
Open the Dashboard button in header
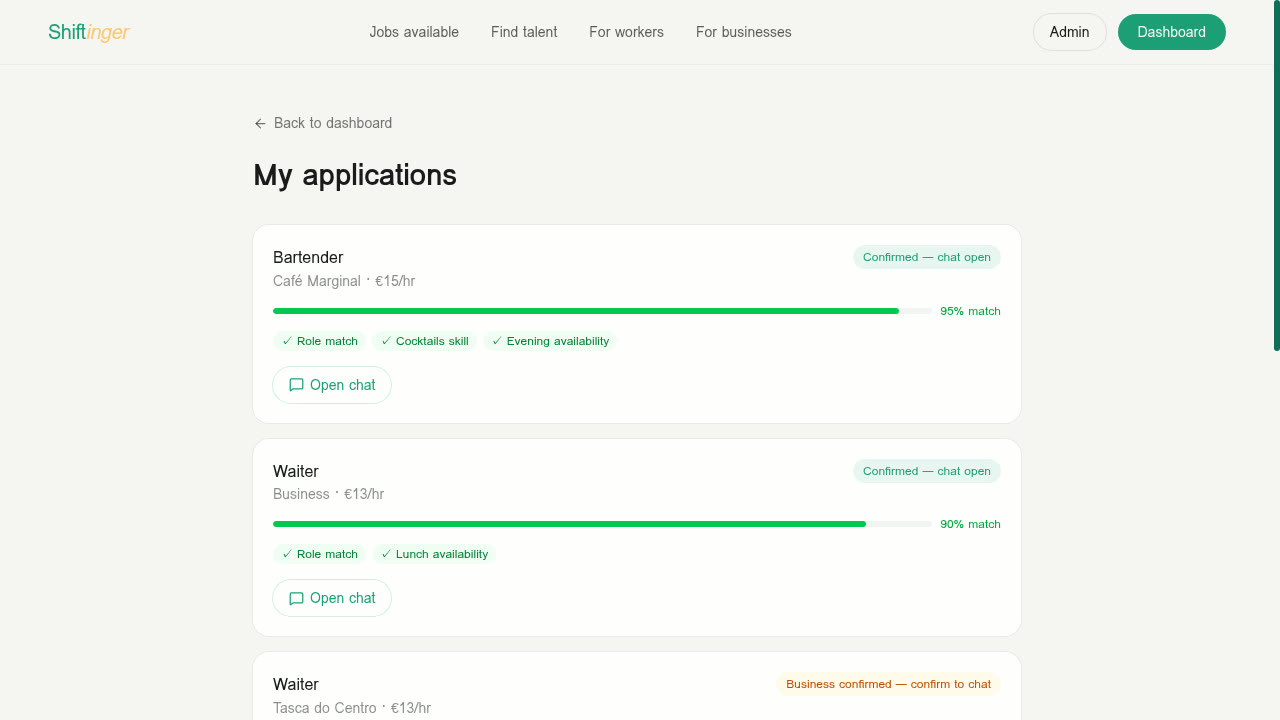pyautogui.click(x=1171, y=32)
